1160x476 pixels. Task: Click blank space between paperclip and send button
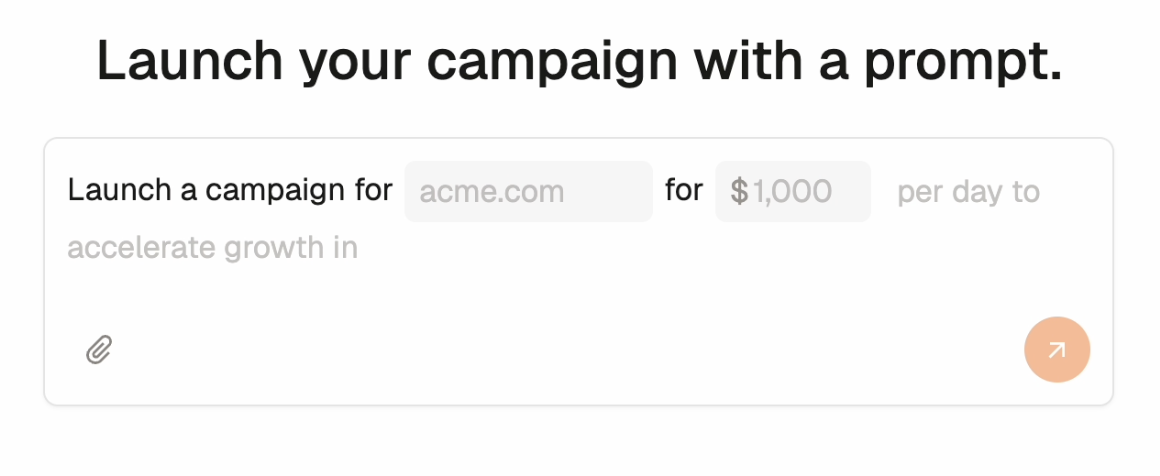560,350
